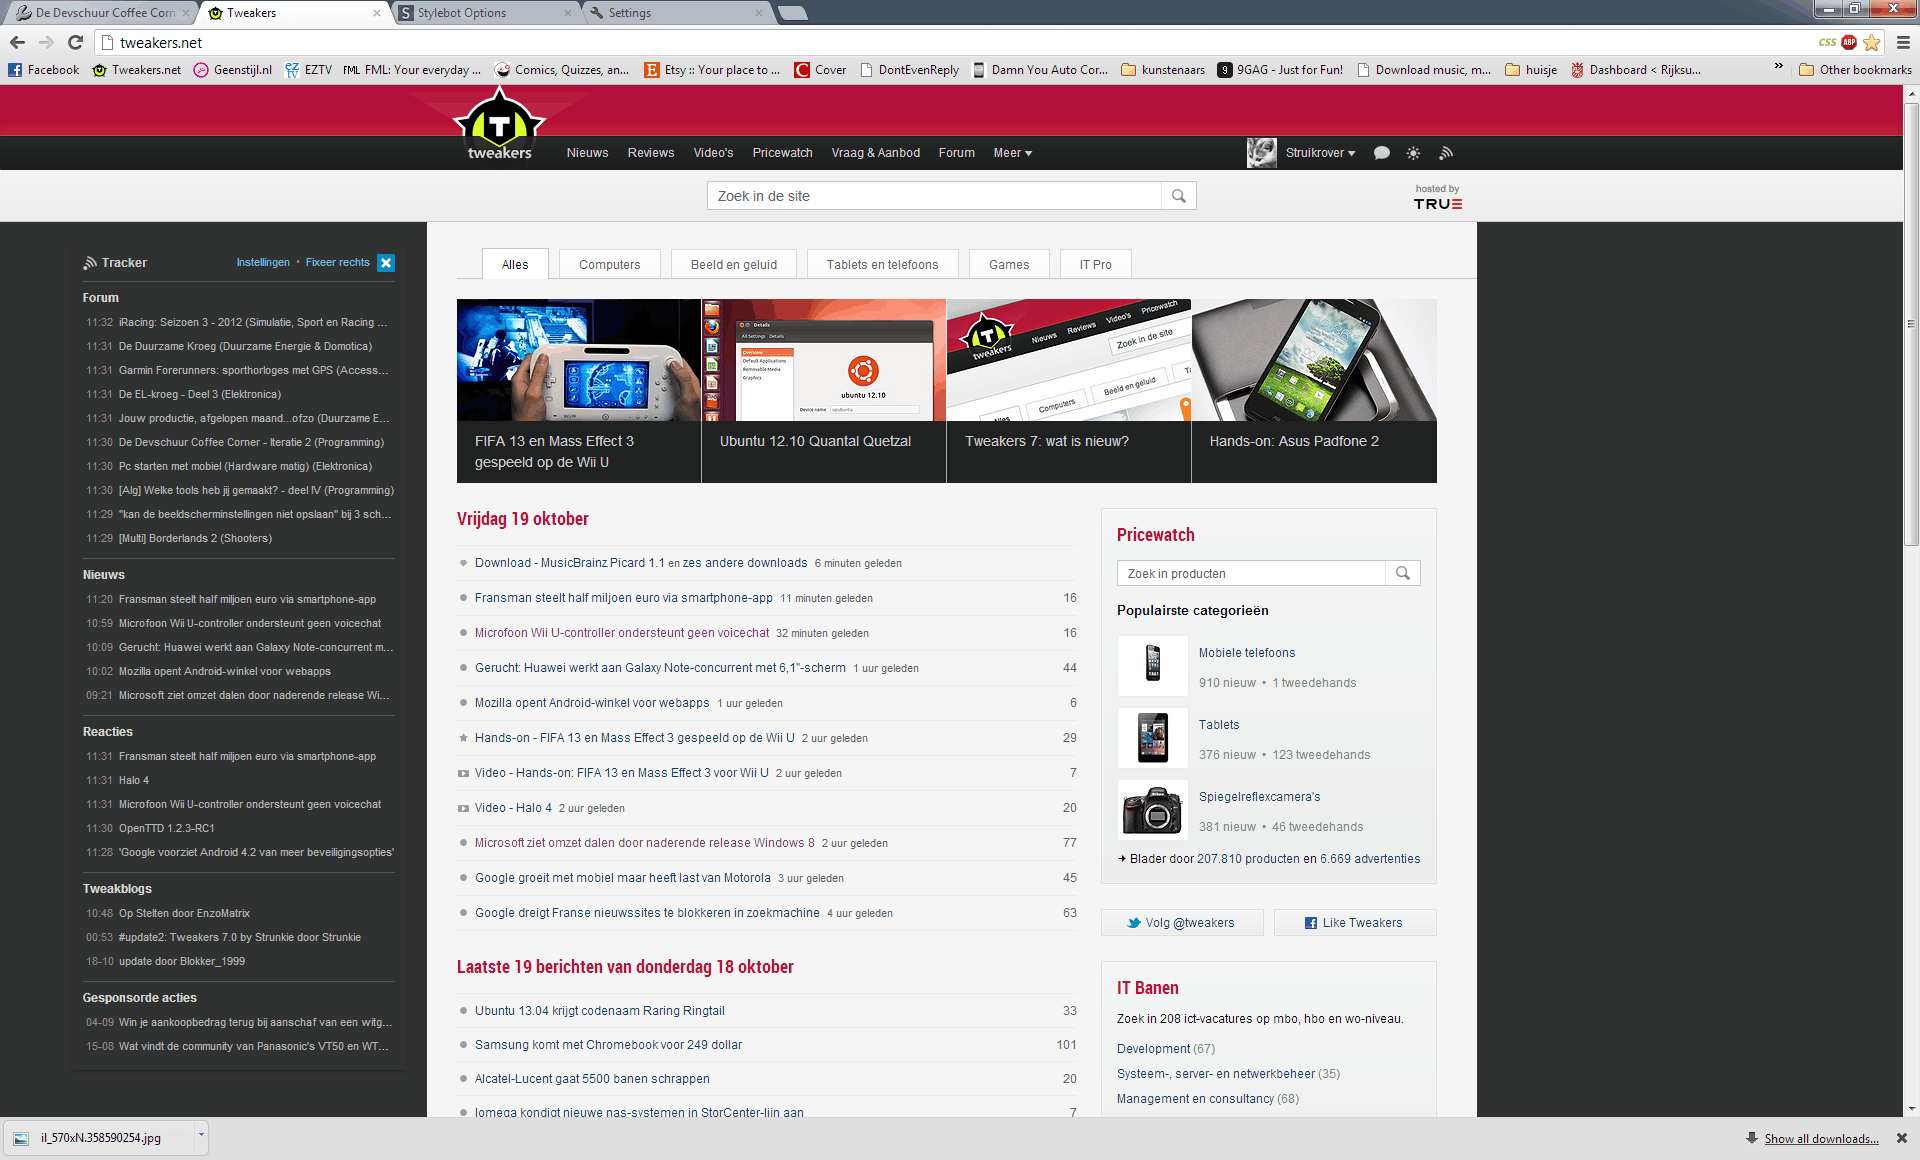The image size is (1920, 1160).
Task: Close the Tracker panel with X
Action: click(386, 263)
